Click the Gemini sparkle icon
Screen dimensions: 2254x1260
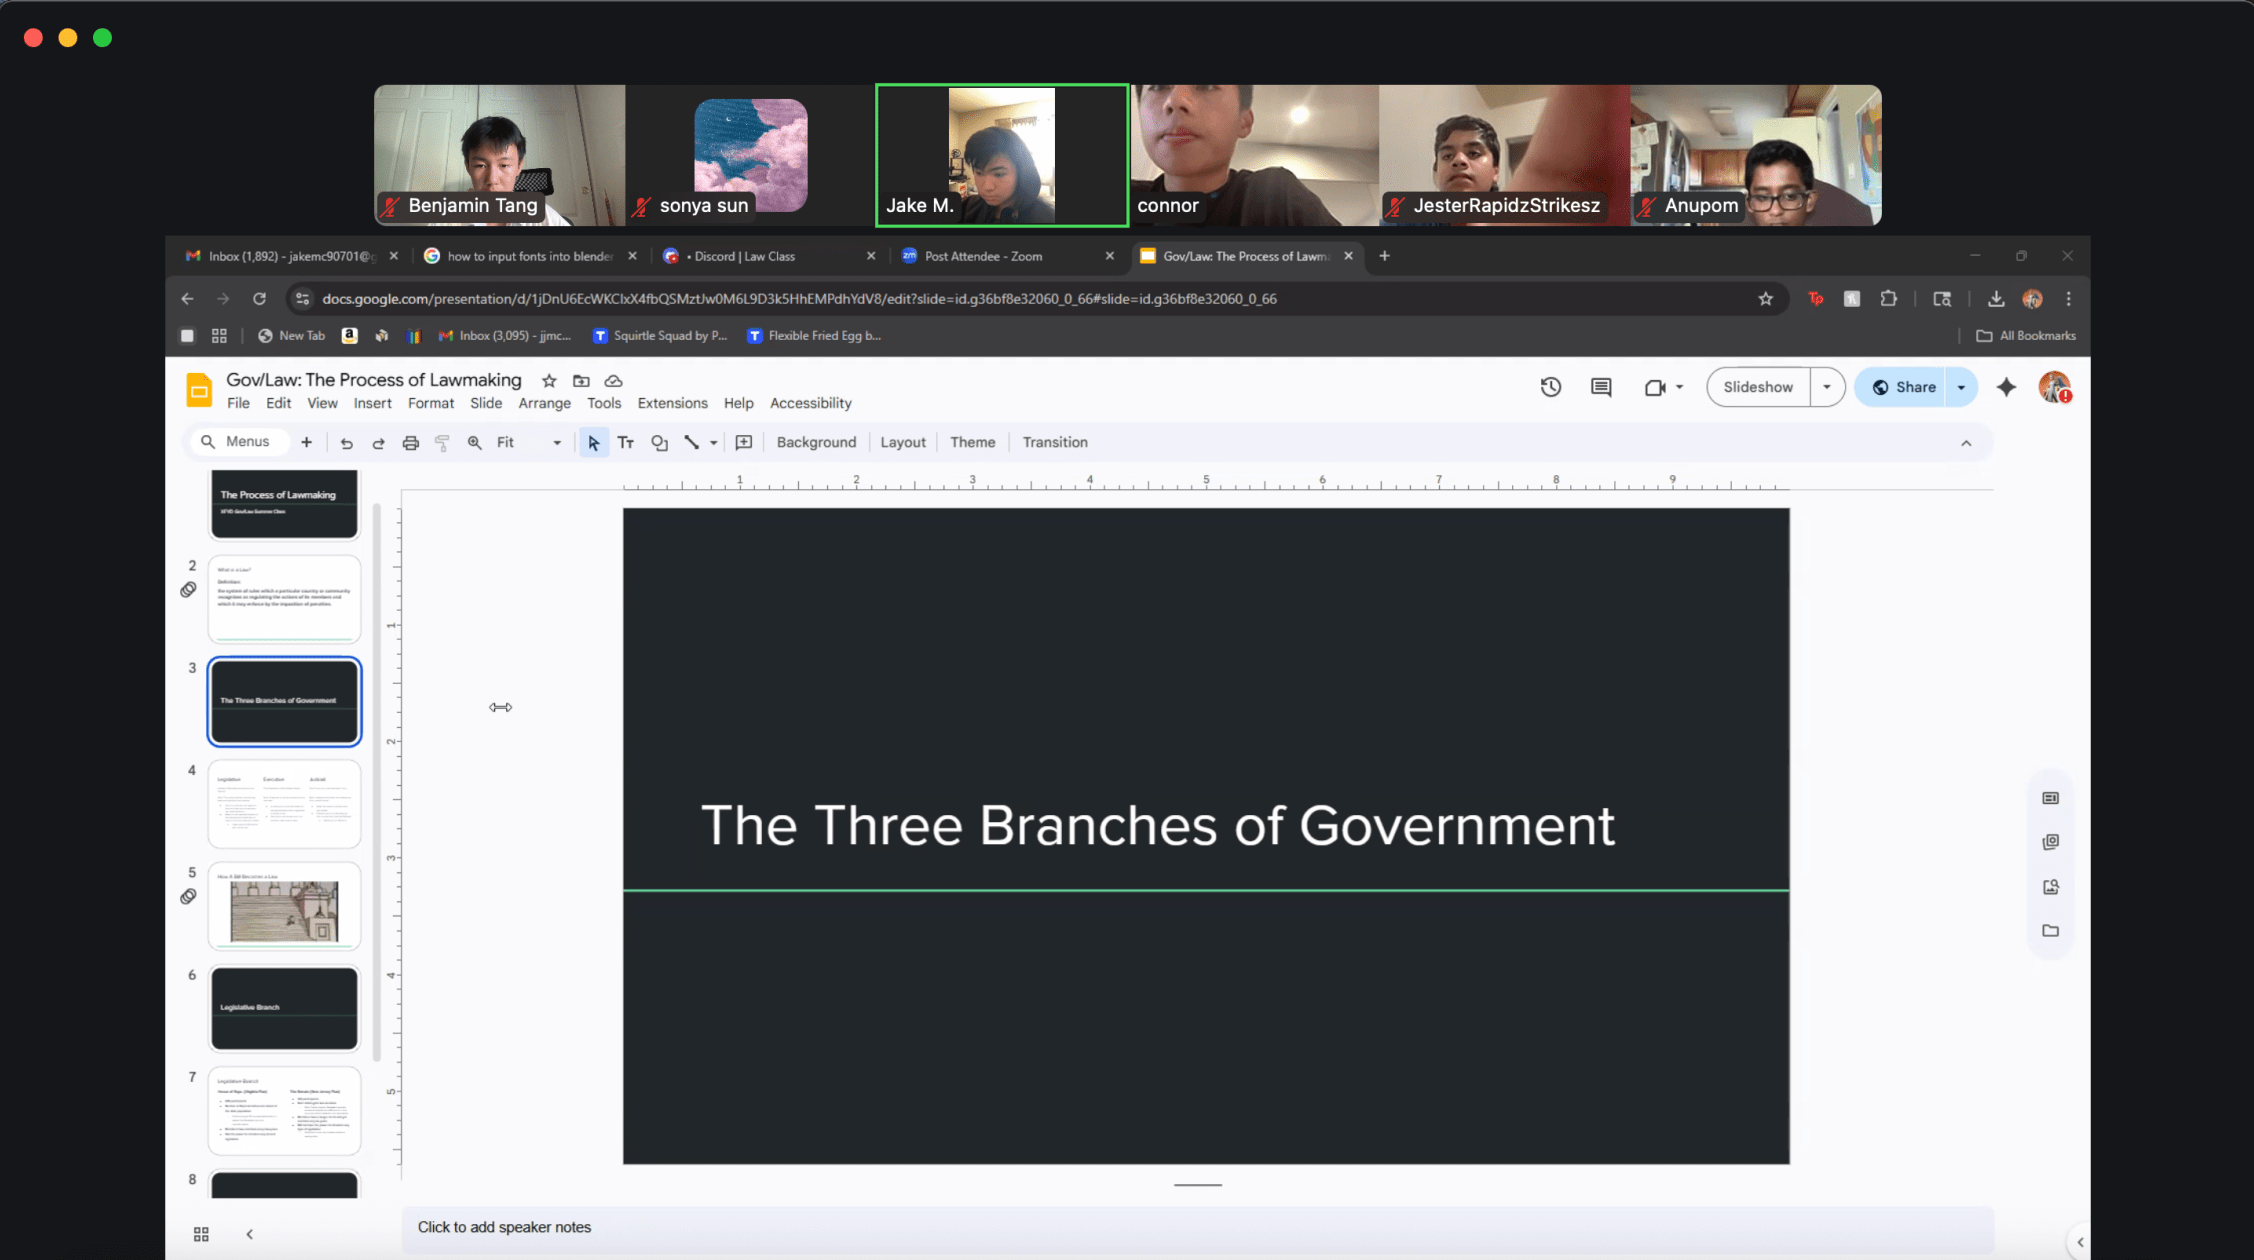point(2006,387)
